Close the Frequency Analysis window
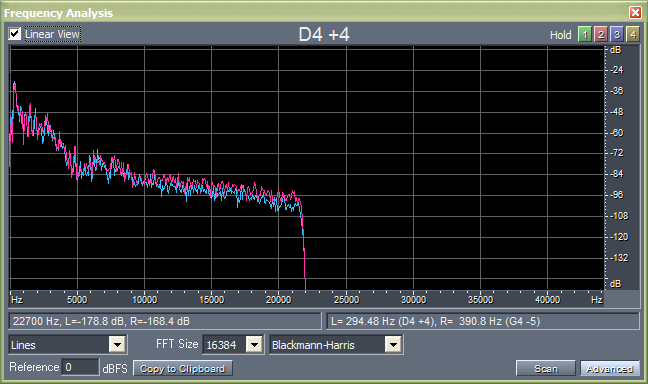The height and width of the screenshot is (384, 648). coord(635,12)
